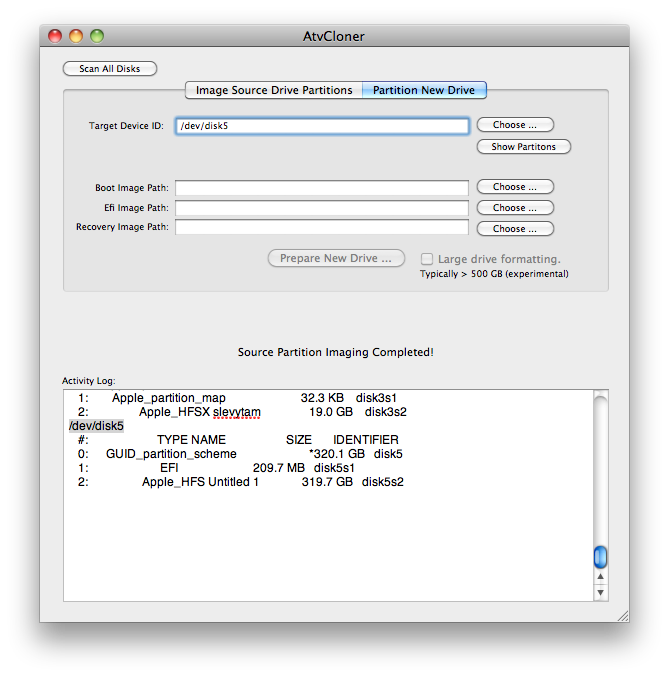Open Choose dialog for Efi Image Path
Image resolution: width=669 pixels, height=677 pixels.
(515, 208)
